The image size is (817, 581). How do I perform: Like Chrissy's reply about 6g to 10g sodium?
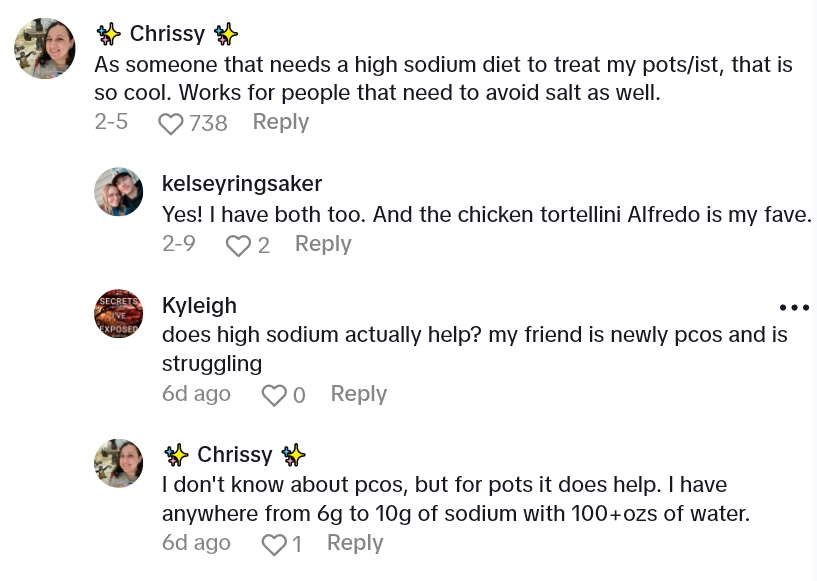273,545
